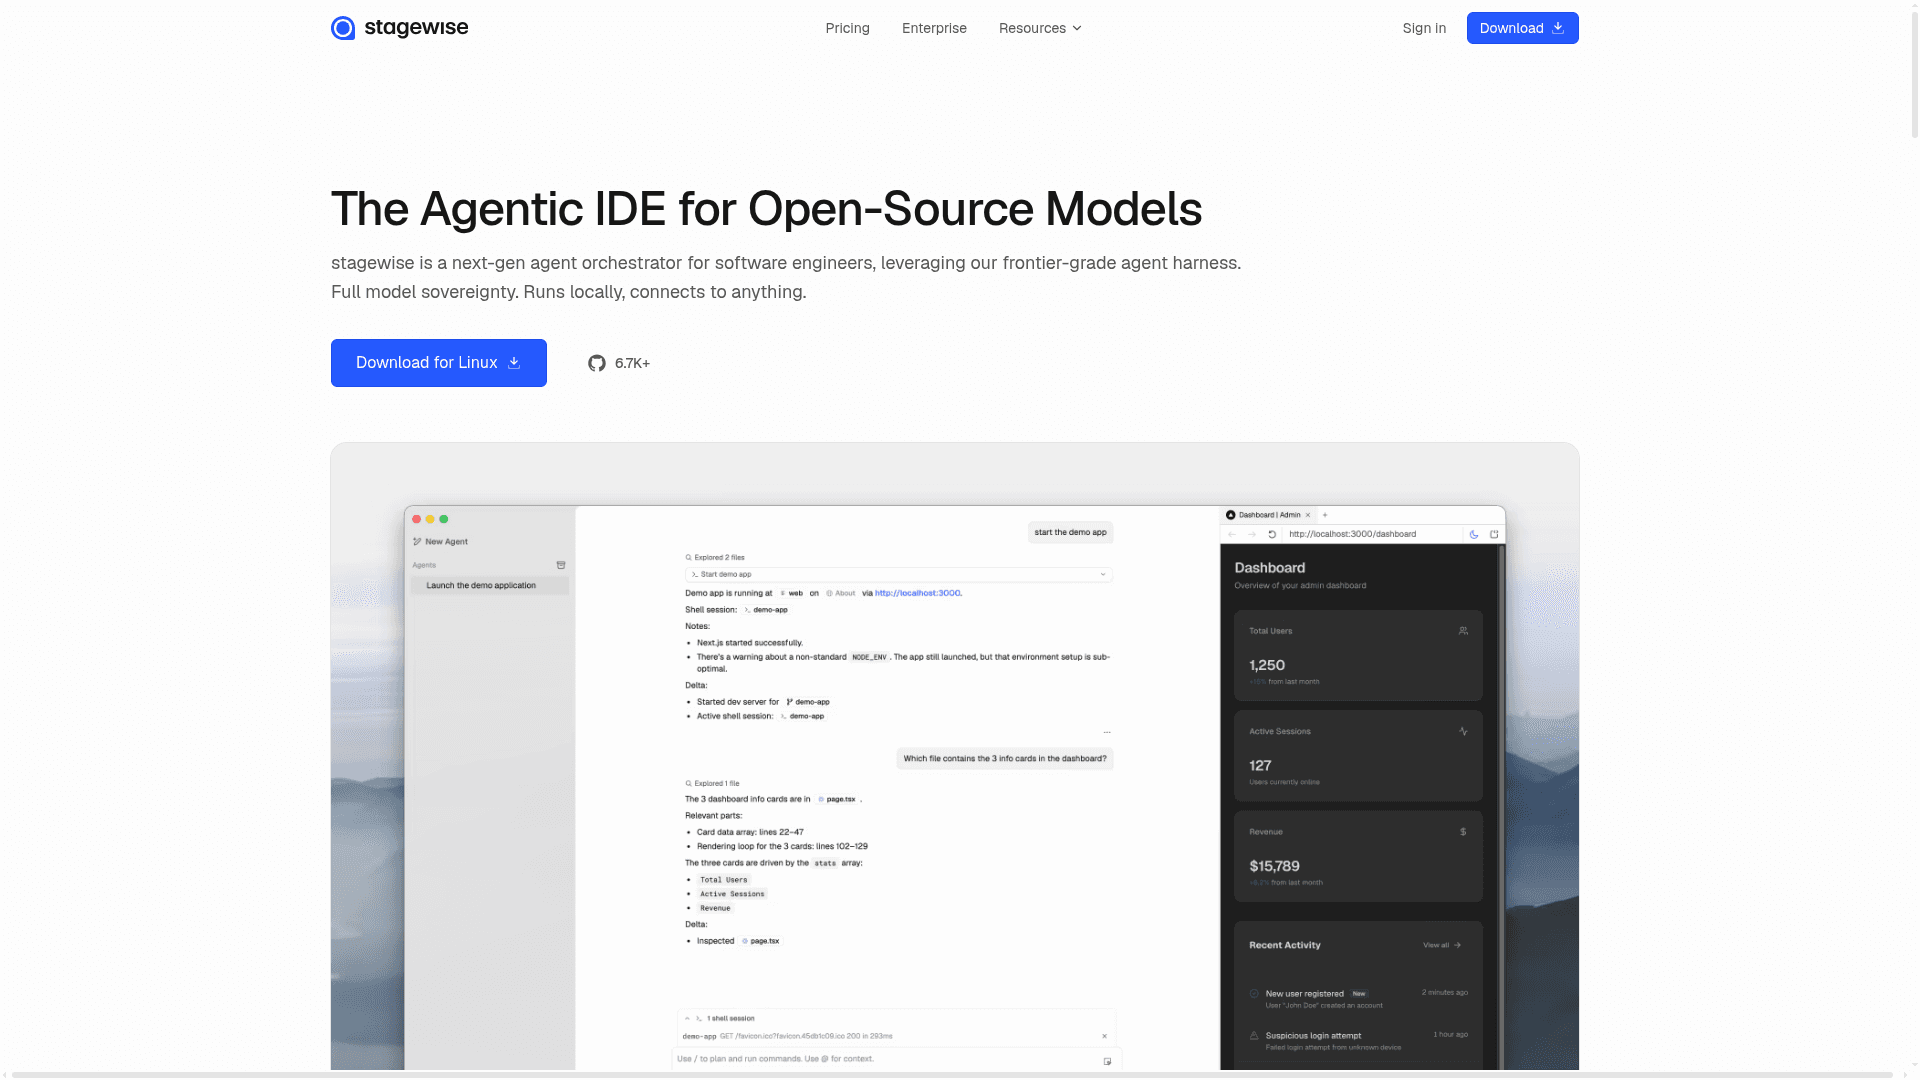
Task: Click the reload icon in demo browser
Action: pyautogui.click(x=1272, y=534)
